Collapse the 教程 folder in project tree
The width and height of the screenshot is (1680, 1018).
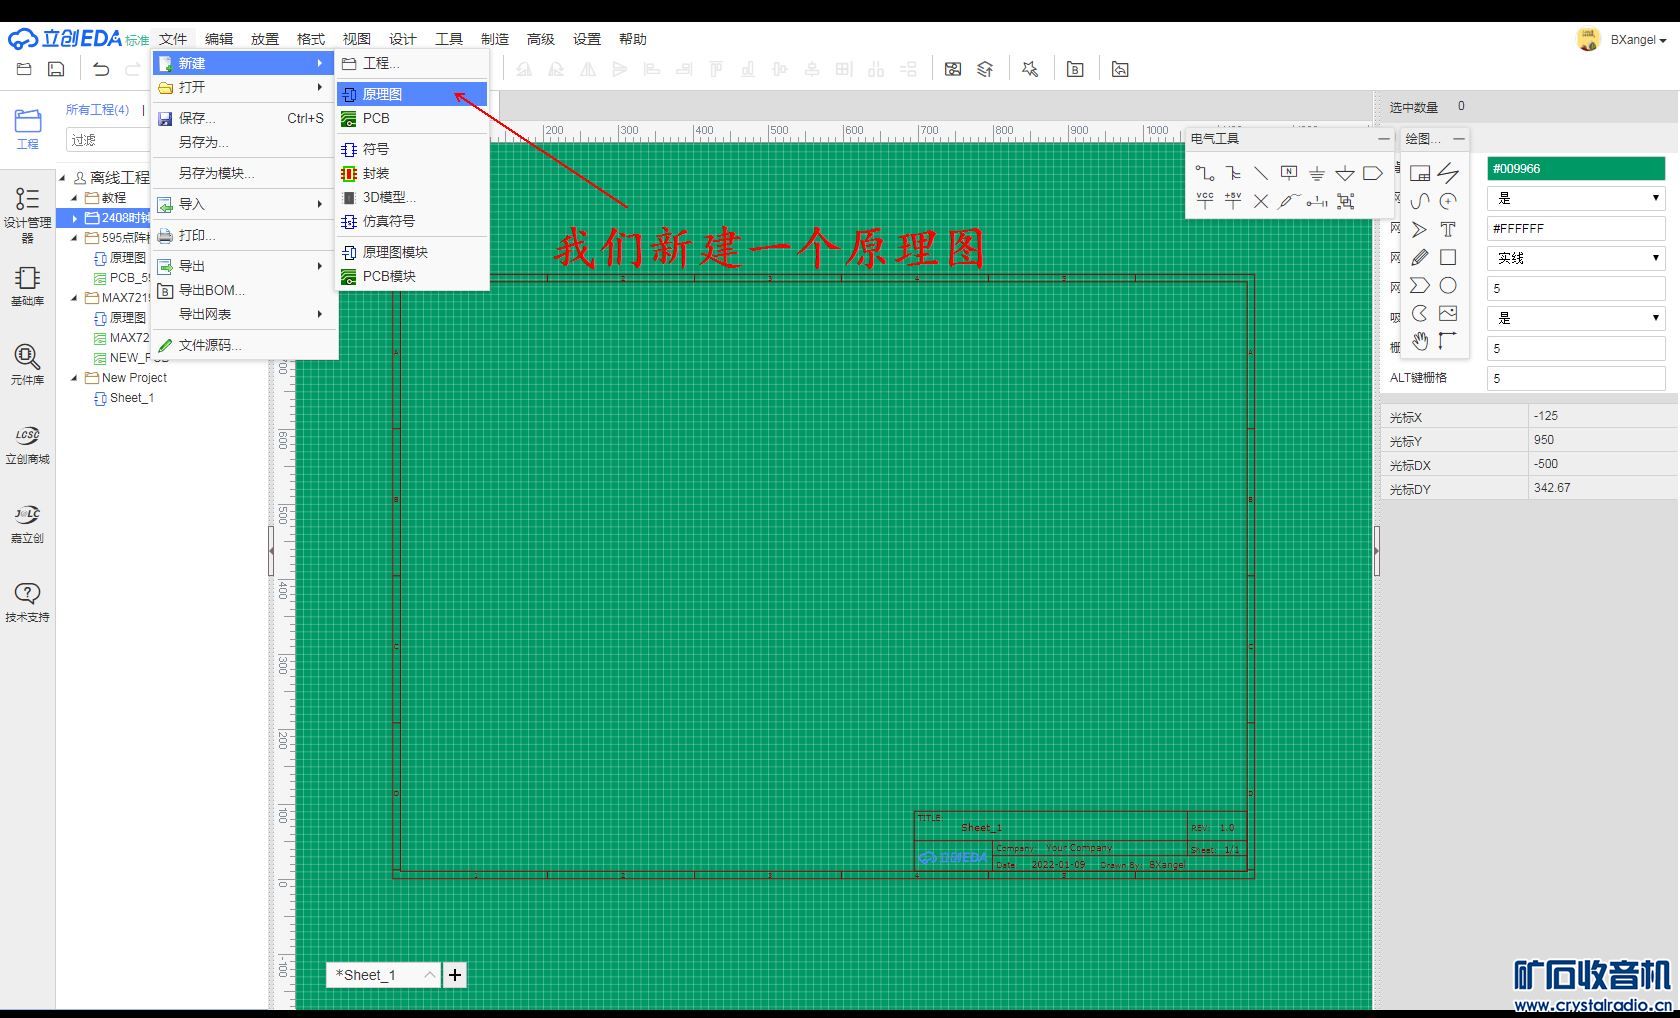tap(74, 198)
